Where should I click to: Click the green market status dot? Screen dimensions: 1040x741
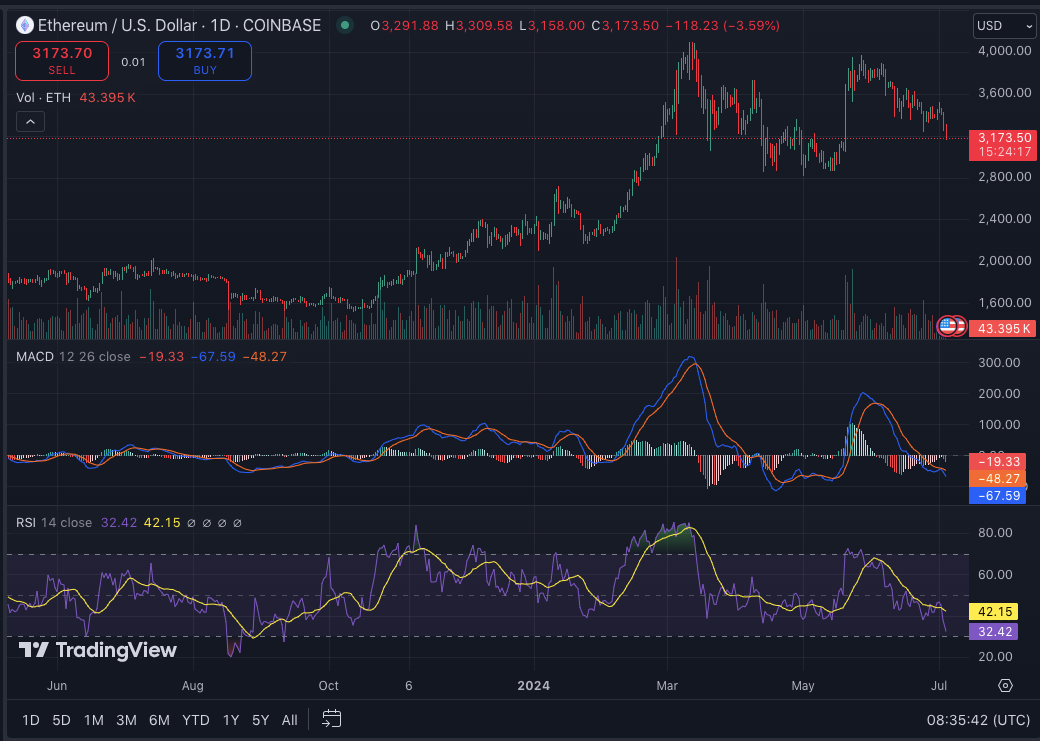(344, 26)
